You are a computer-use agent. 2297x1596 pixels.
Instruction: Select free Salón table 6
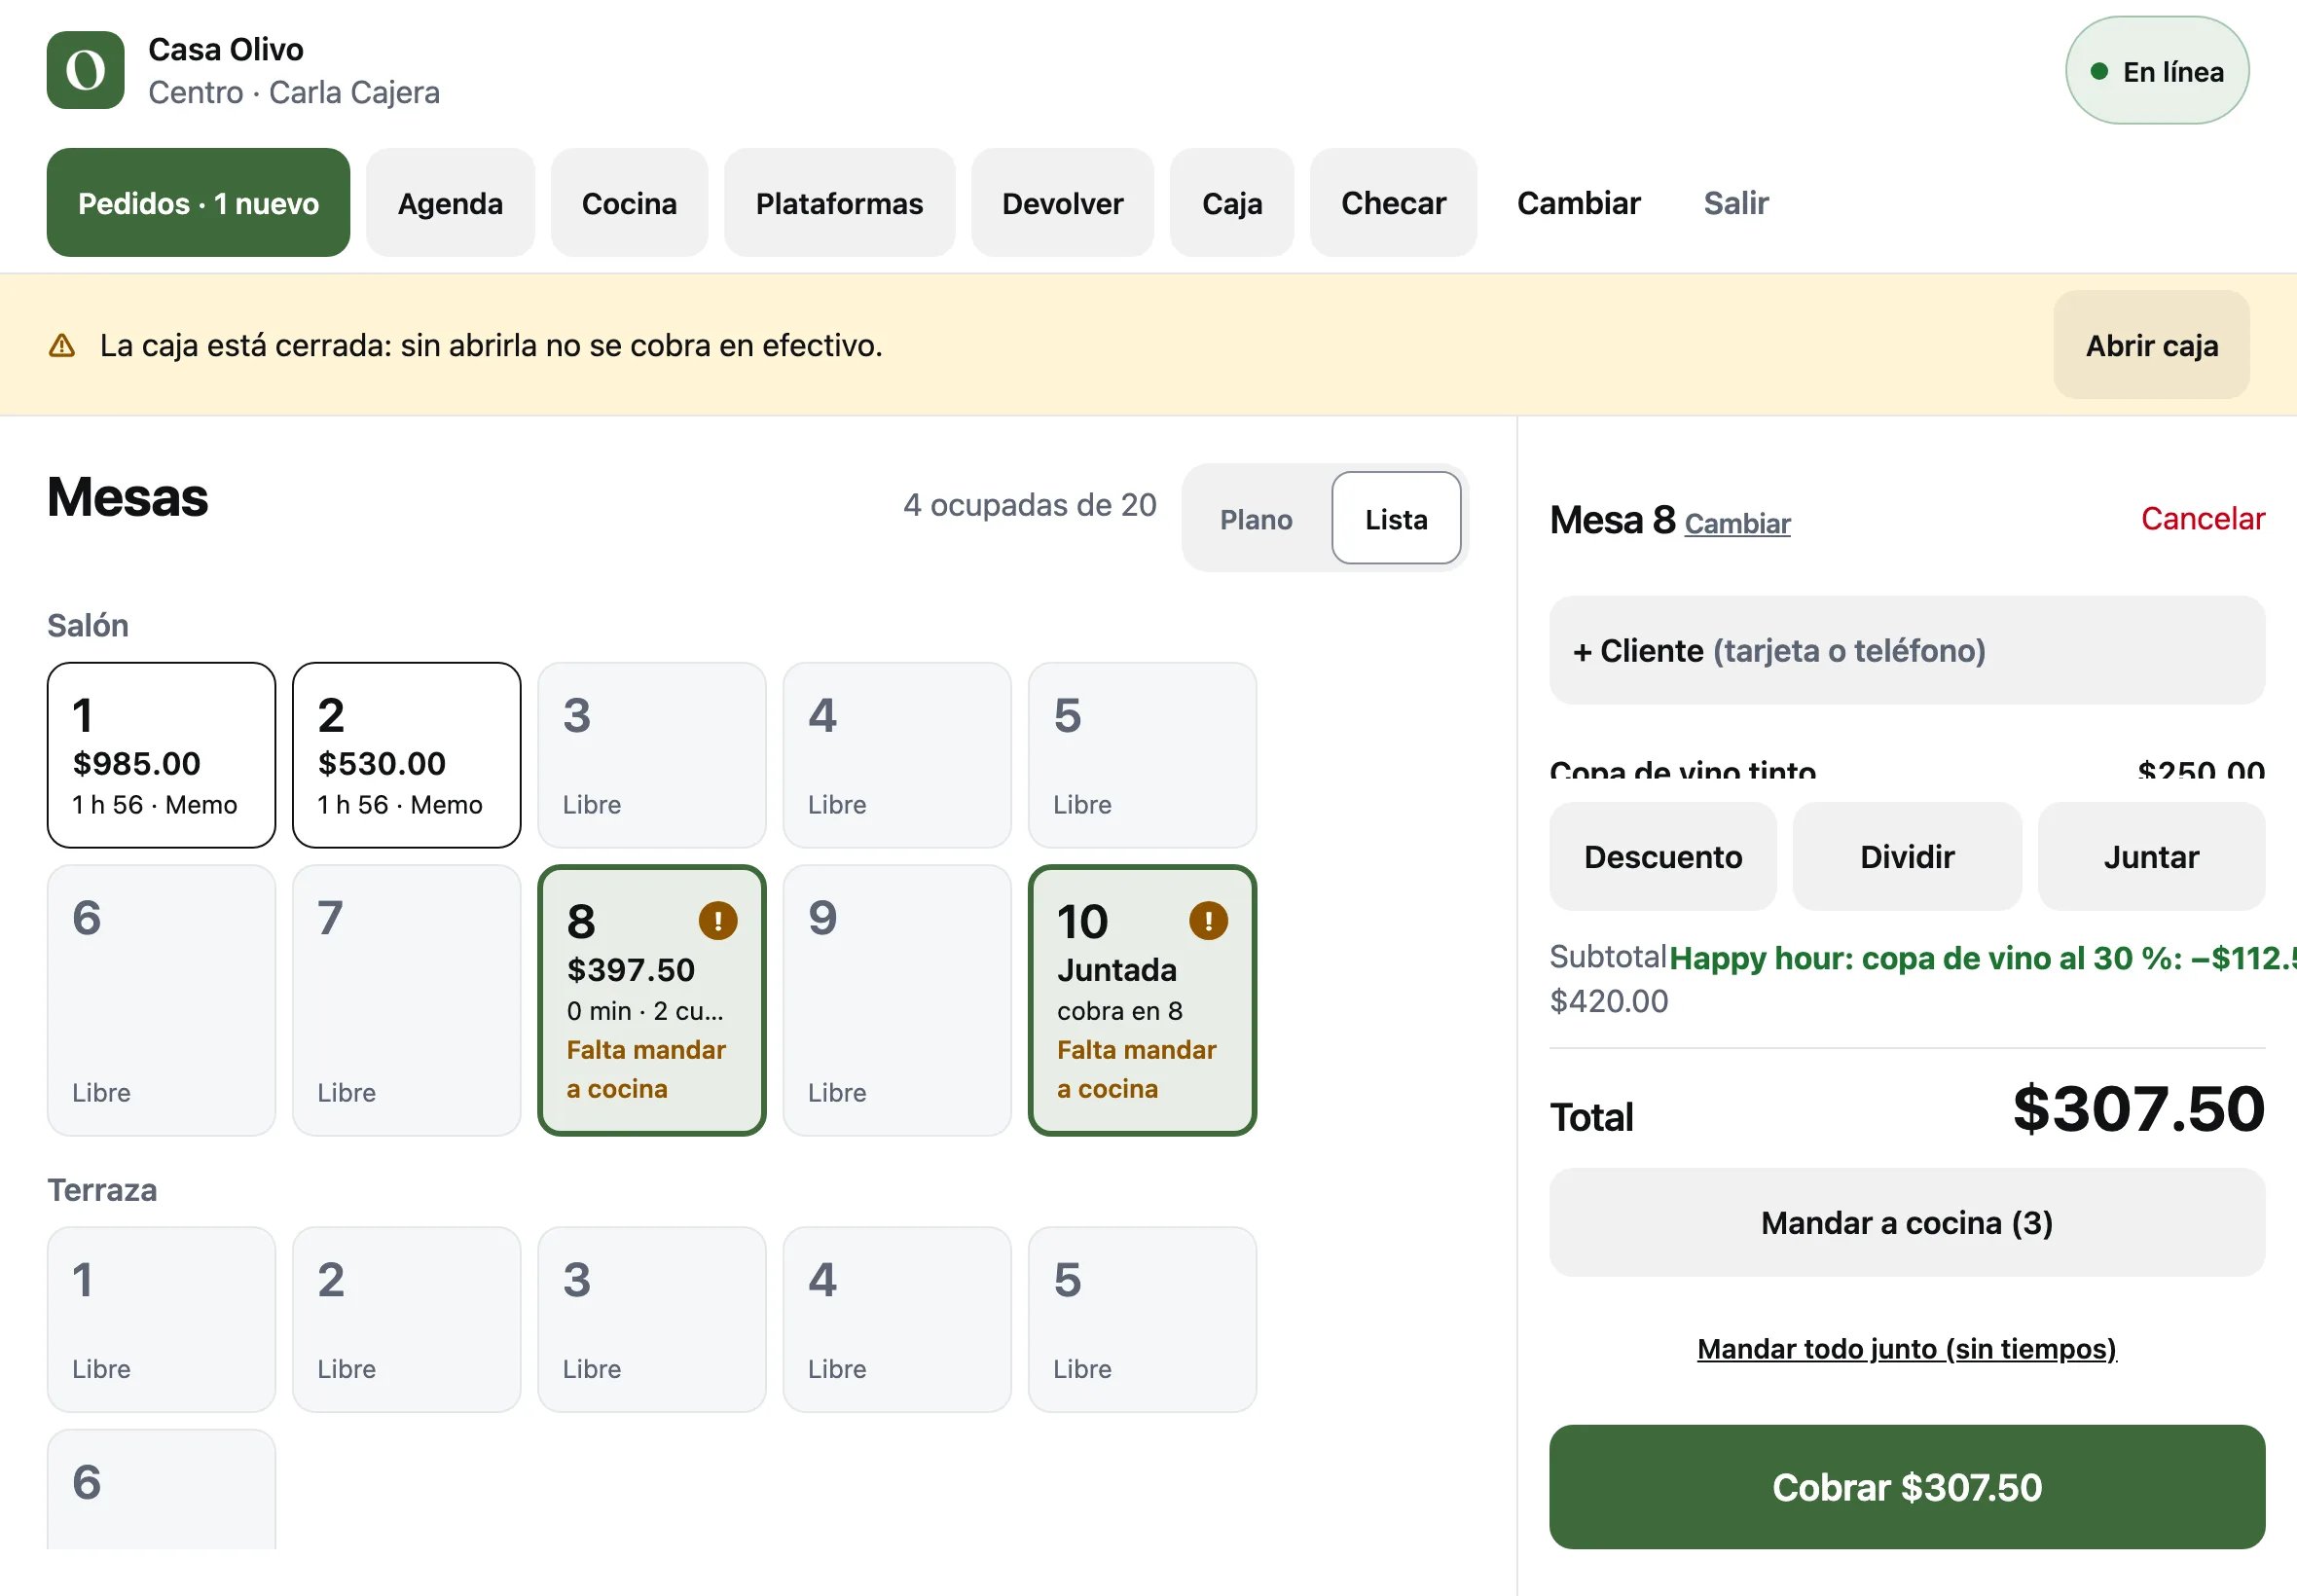pyautogui.click(x=161, y=1000)
